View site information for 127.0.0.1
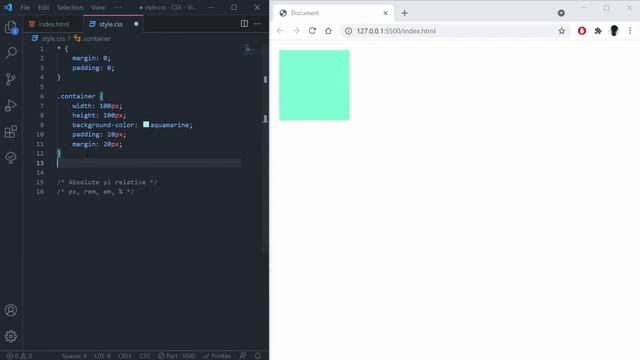 (x=348, y=31)
